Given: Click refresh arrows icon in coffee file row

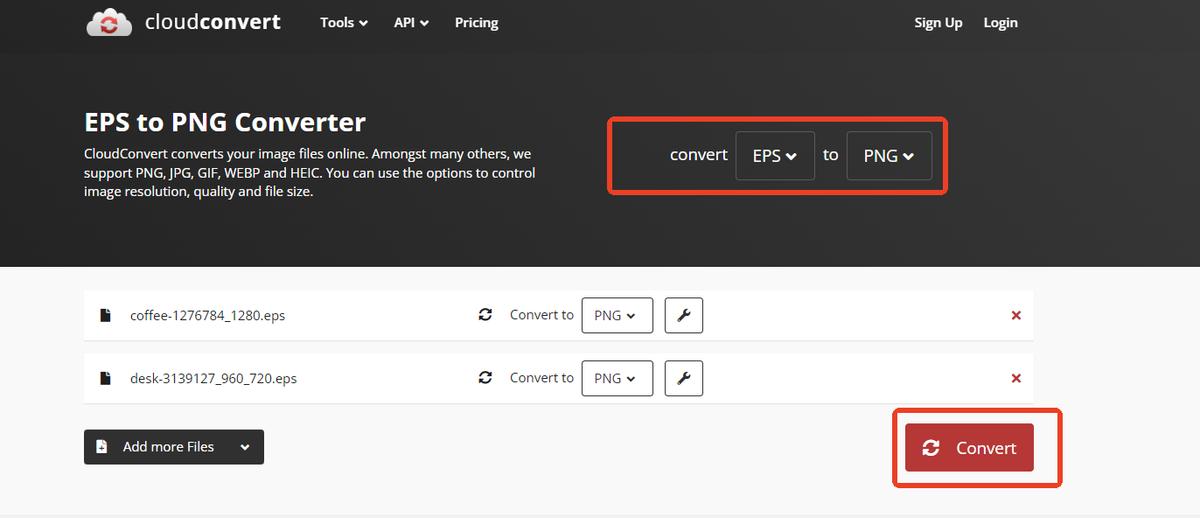Looking at the screenshot, I should (486, 315).
